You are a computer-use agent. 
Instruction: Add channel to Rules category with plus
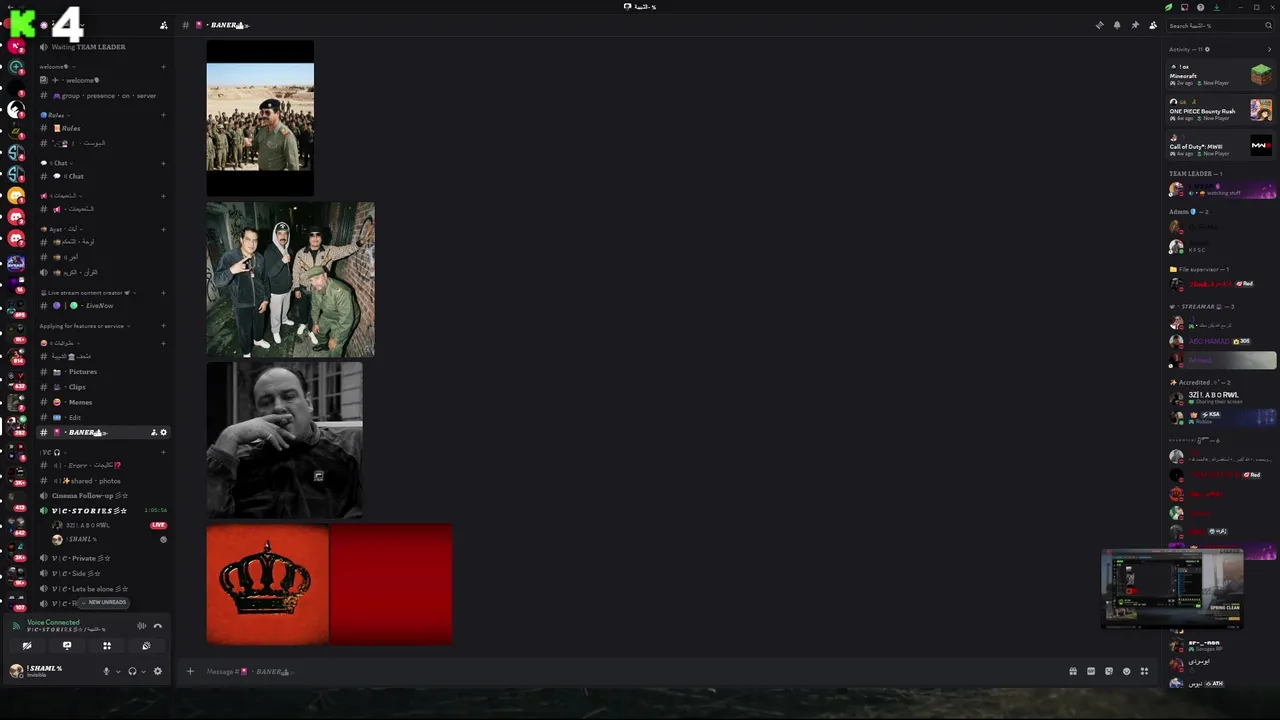pos(163,115)
